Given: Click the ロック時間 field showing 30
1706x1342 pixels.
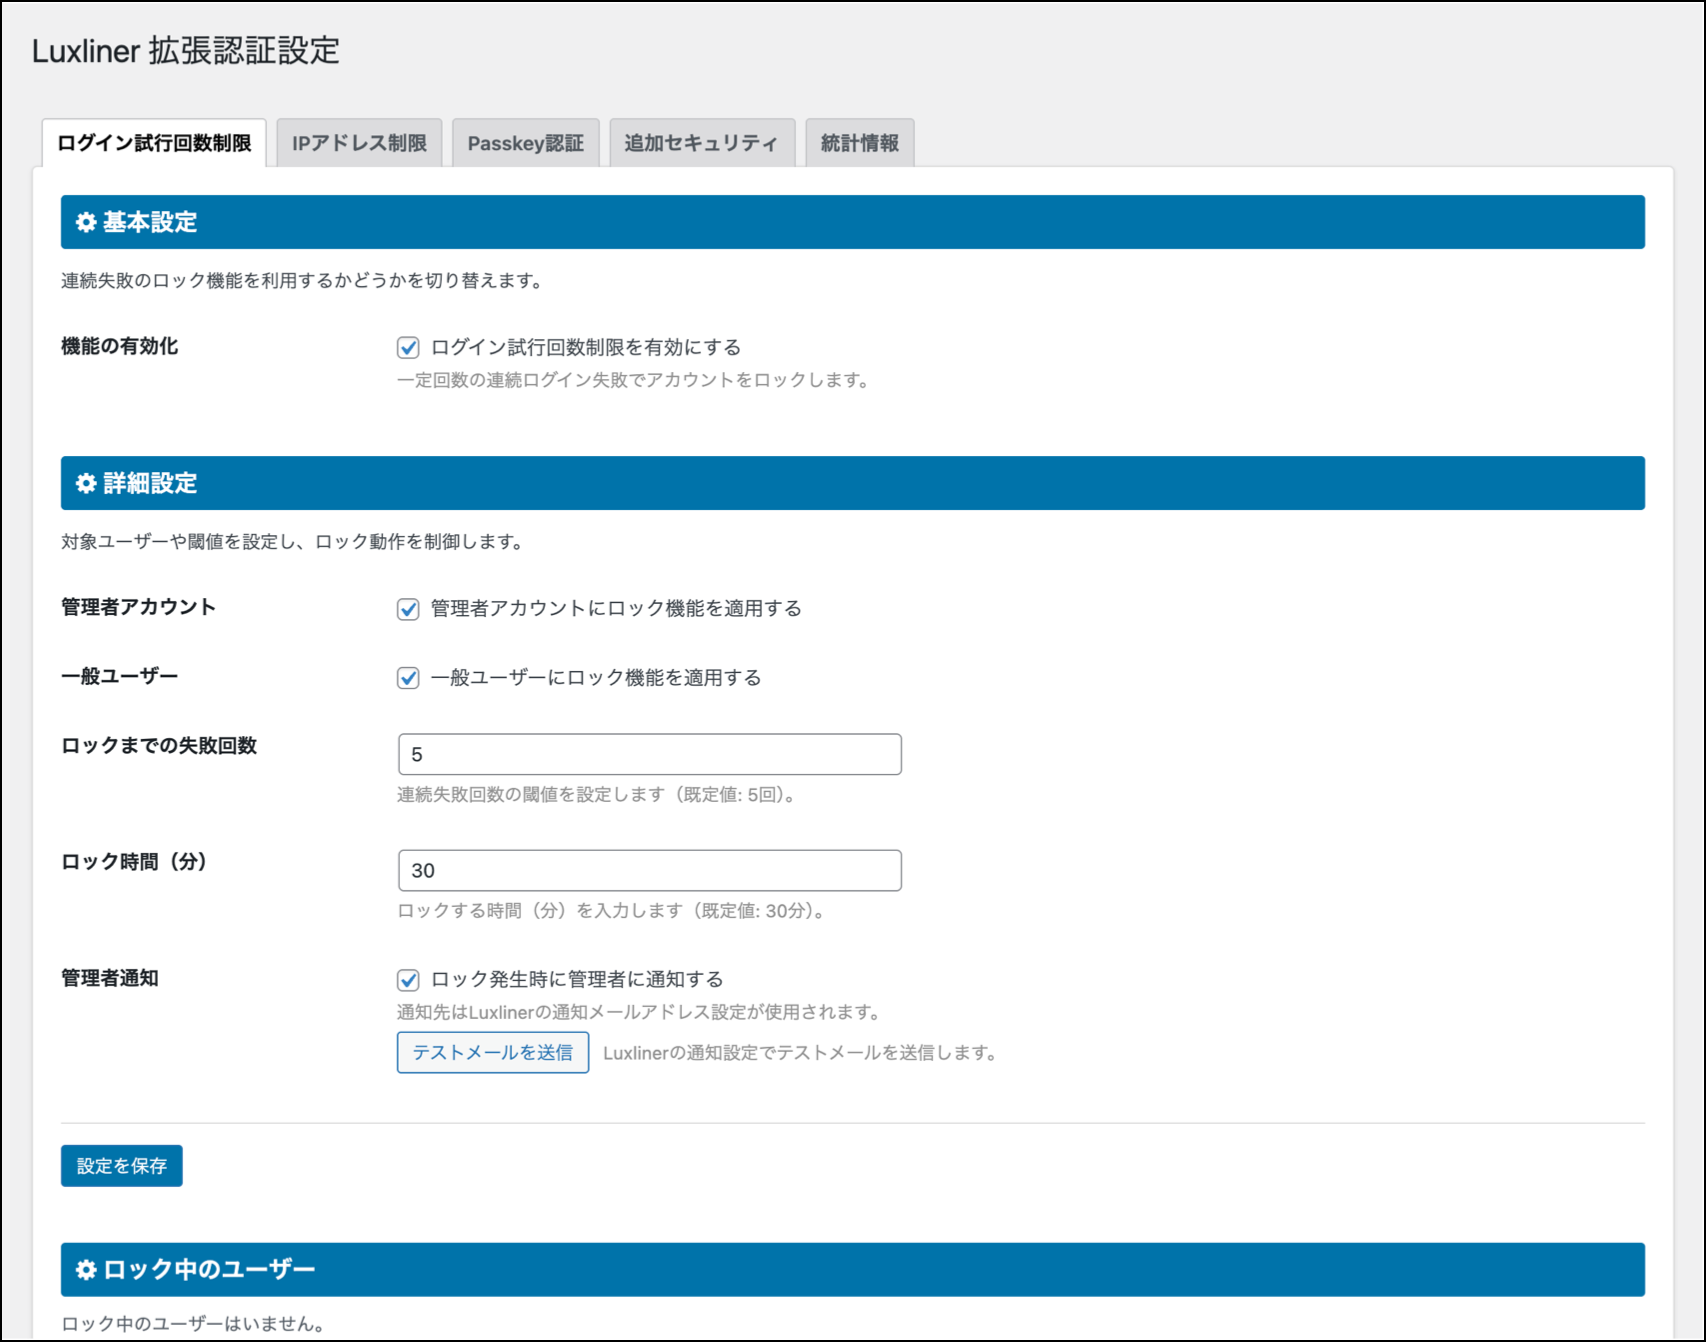Looking at the screenshot, I should pyautogui.click(x=649, y=871).
